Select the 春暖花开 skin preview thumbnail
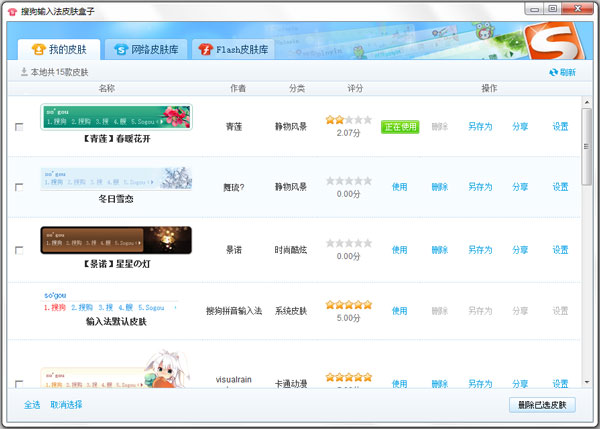600x429 pixels. point(116,117)
